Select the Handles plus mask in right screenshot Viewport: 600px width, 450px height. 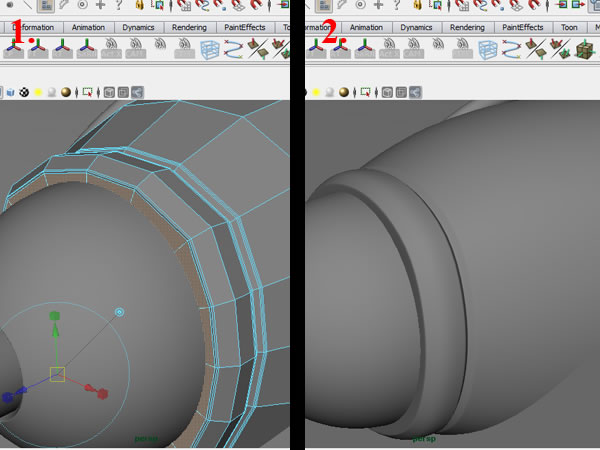point(379,5)
